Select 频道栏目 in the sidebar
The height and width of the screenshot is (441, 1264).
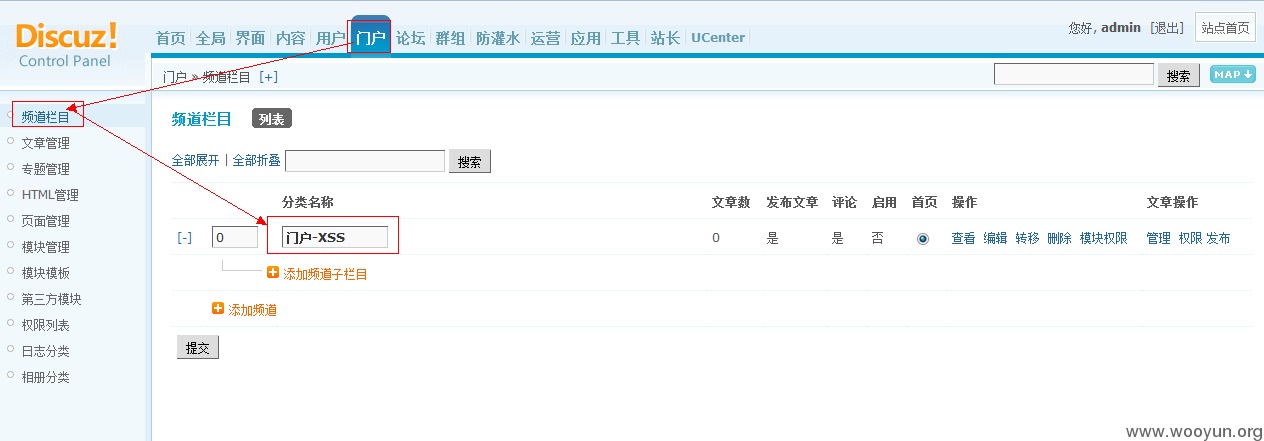46,117
